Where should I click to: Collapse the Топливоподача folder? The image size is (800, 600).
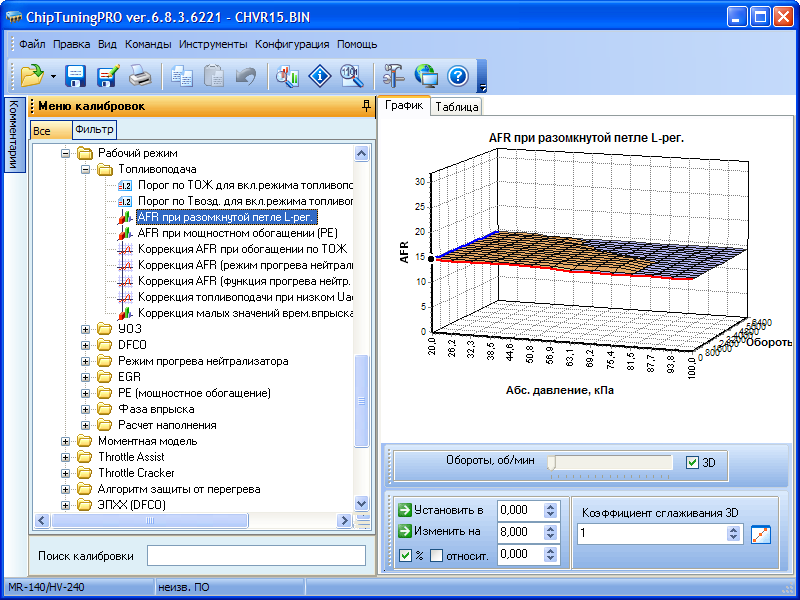(86, 170)
